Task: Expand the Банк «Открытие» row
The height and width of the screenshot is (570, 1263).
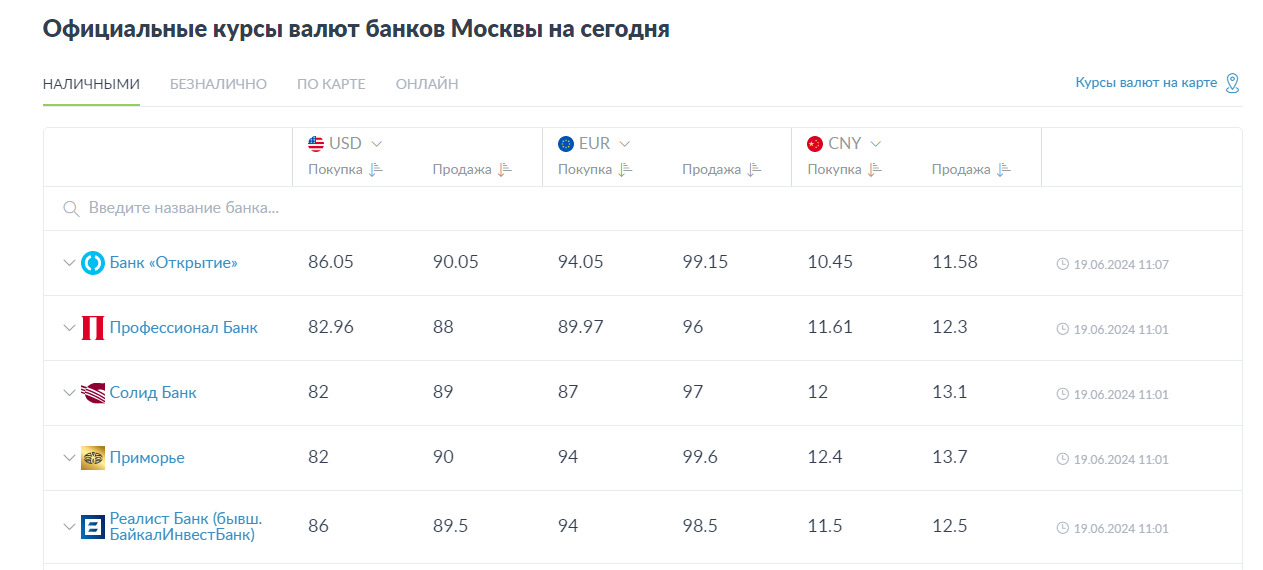Action: [x=69, y=263]
